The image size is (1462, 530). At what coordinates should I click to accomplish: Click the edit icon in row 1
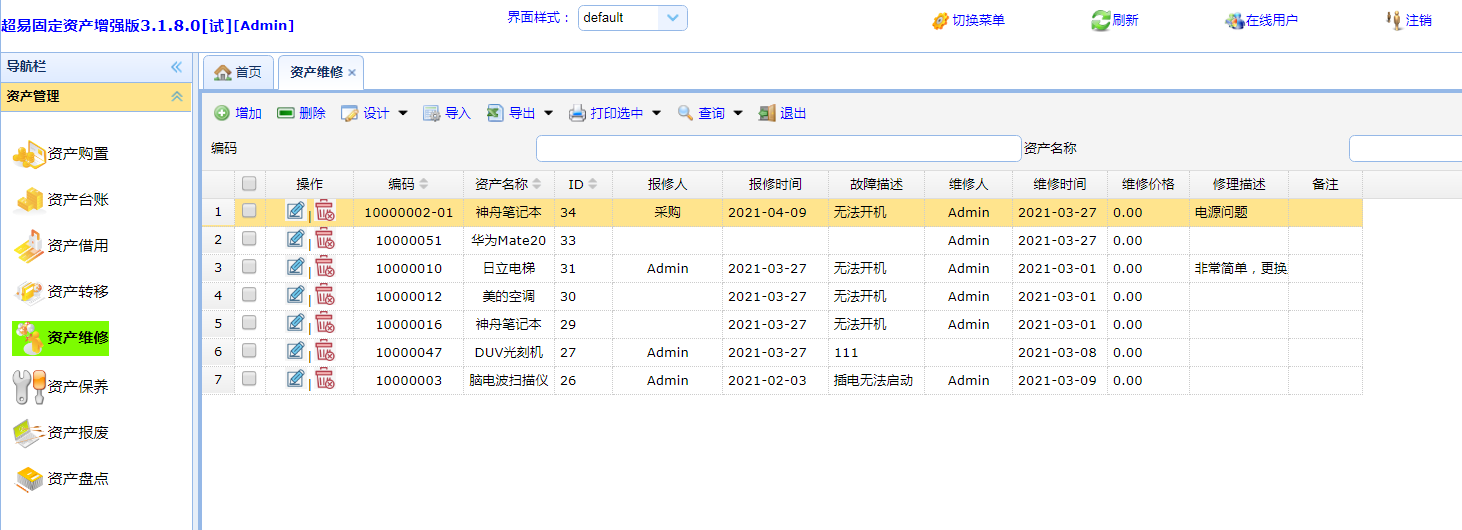tap(295, 211)
